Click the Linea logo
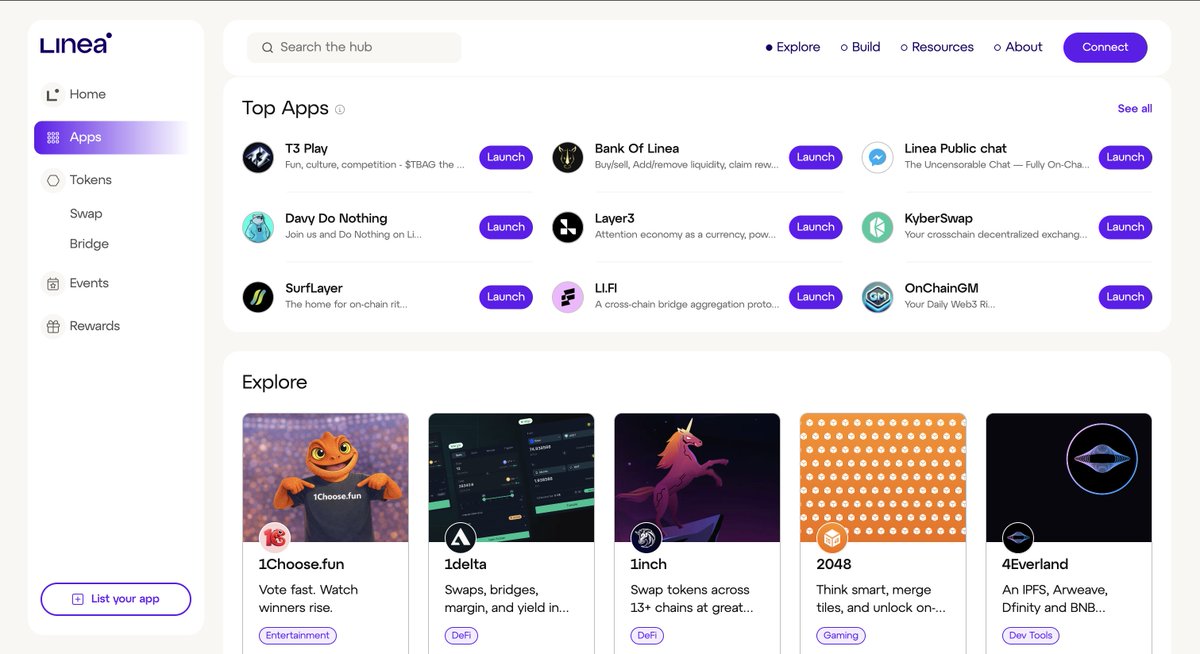Image resolution: width=1200 pixels, height=654 pixels. coord(74,44)
